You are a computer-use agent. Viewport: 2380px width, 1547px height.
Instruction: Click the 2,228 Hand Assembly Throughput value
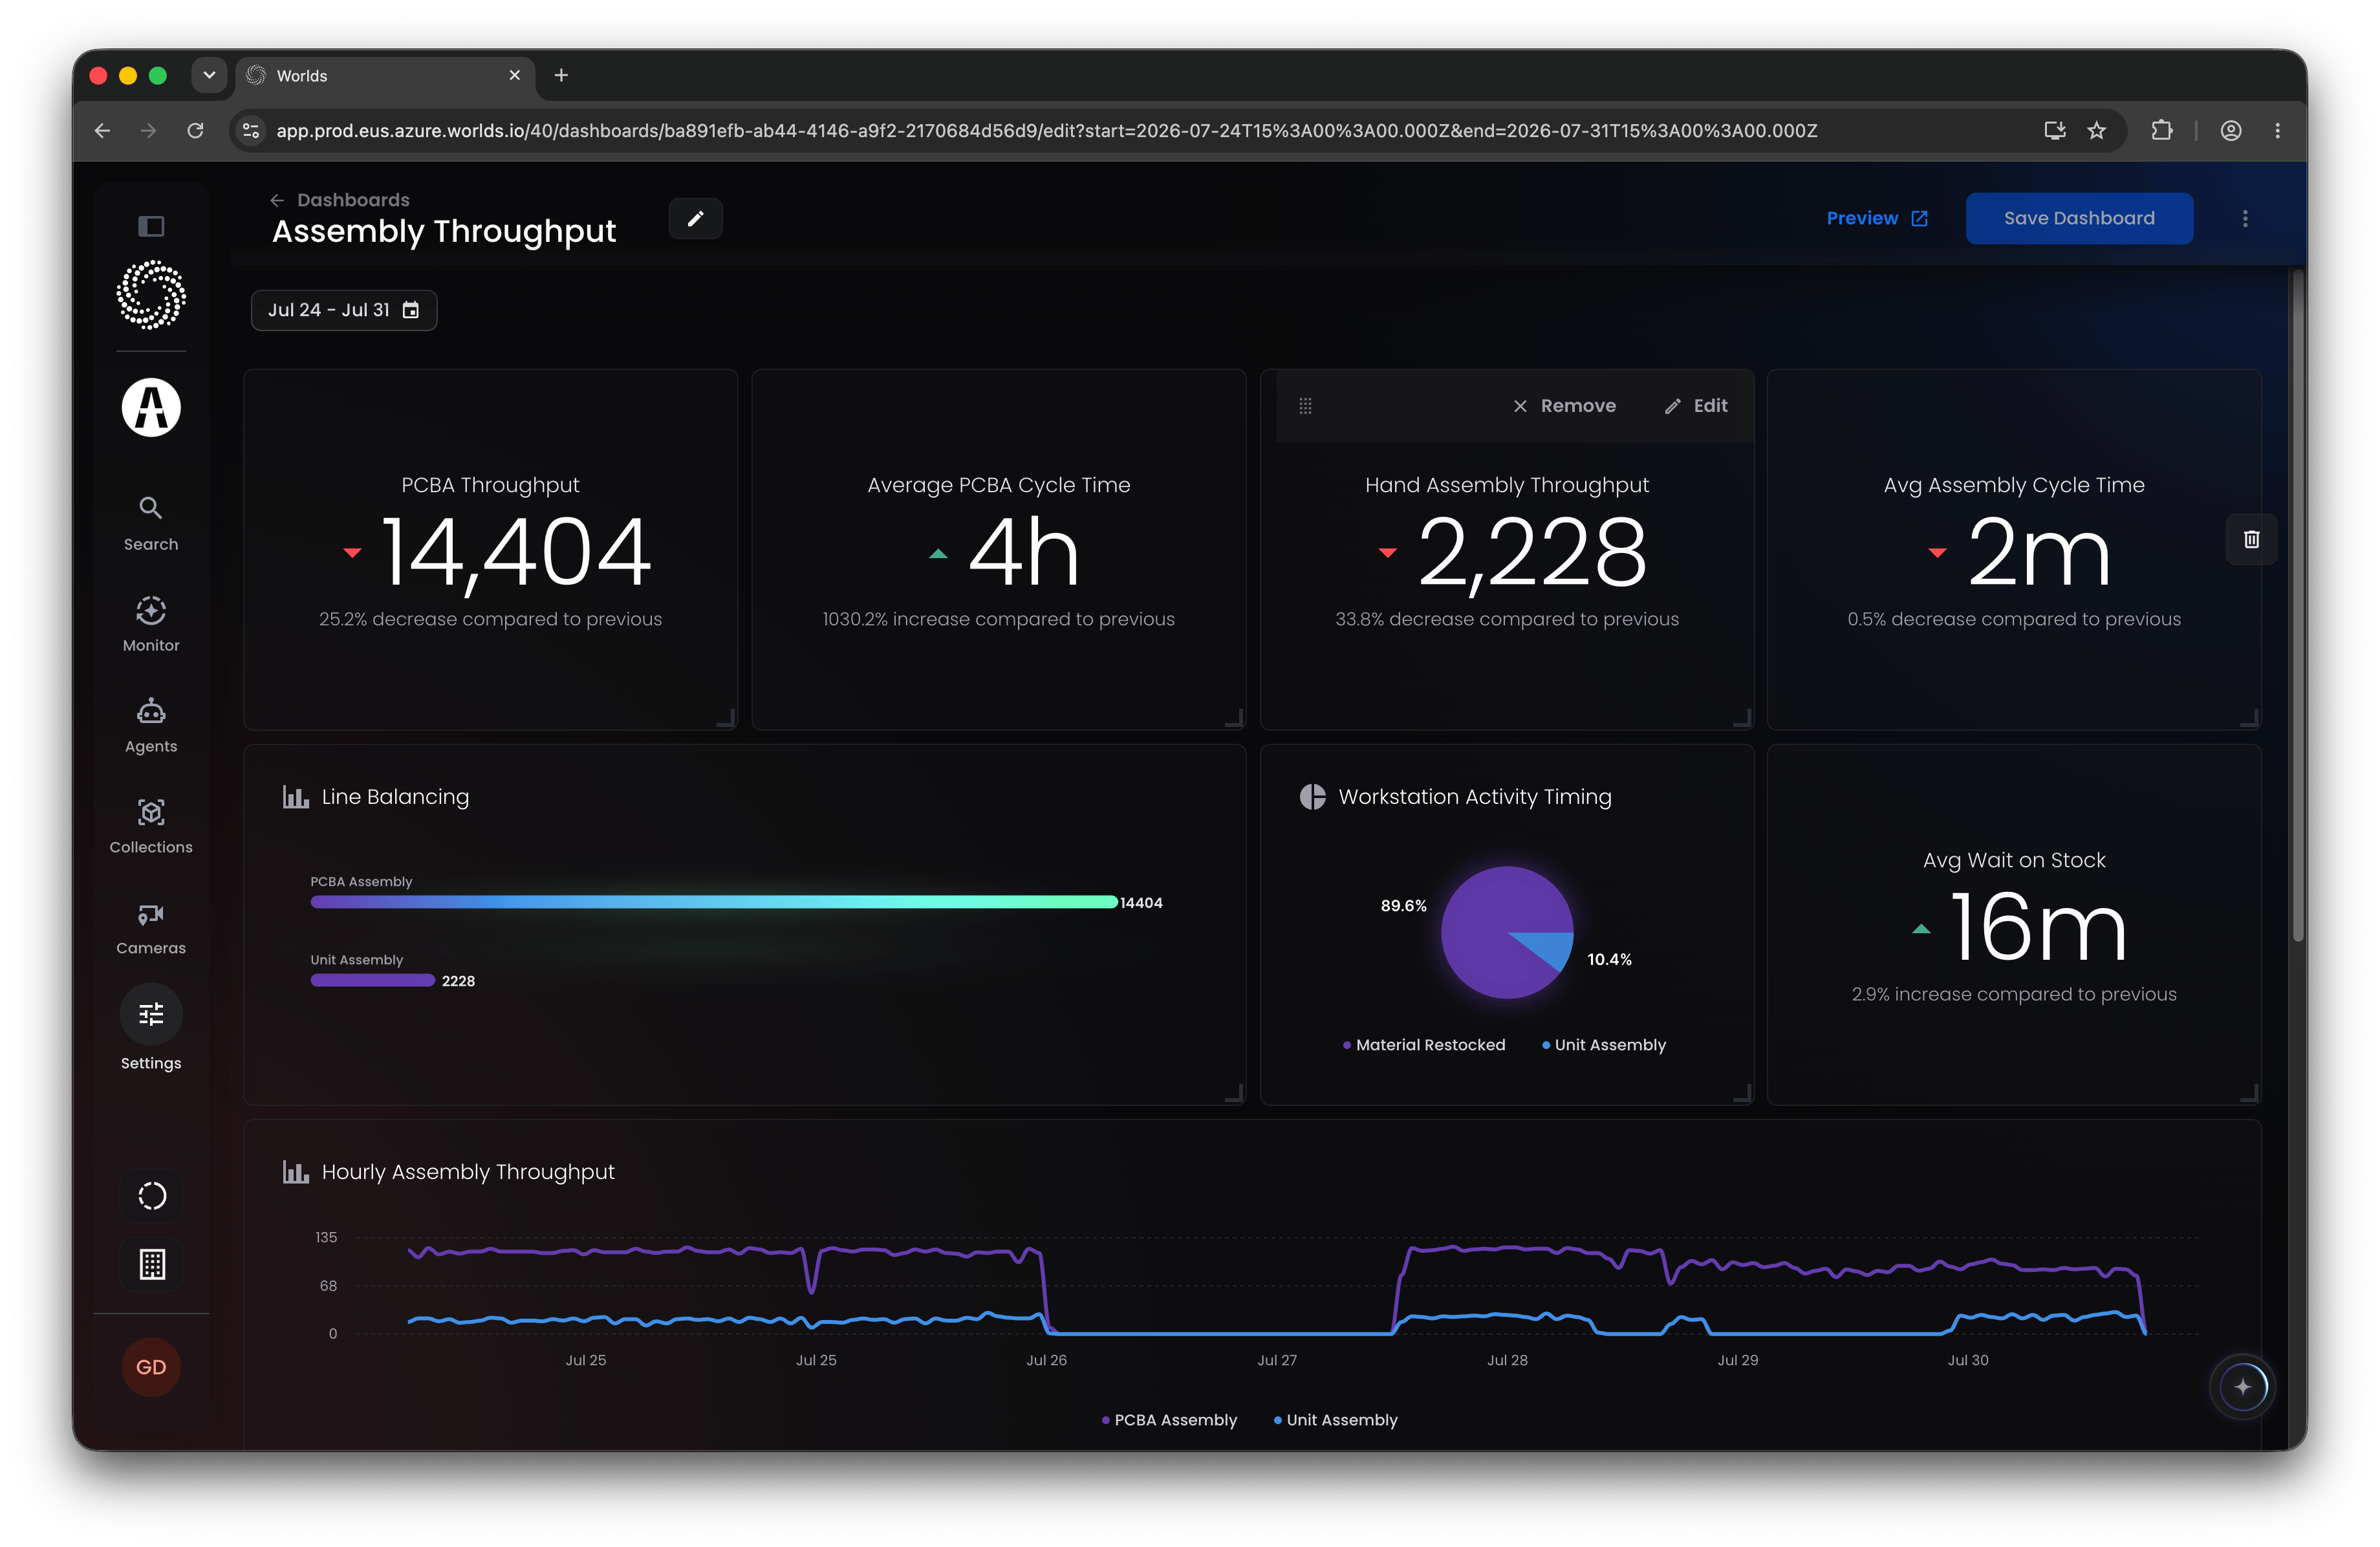[1532, 553]
